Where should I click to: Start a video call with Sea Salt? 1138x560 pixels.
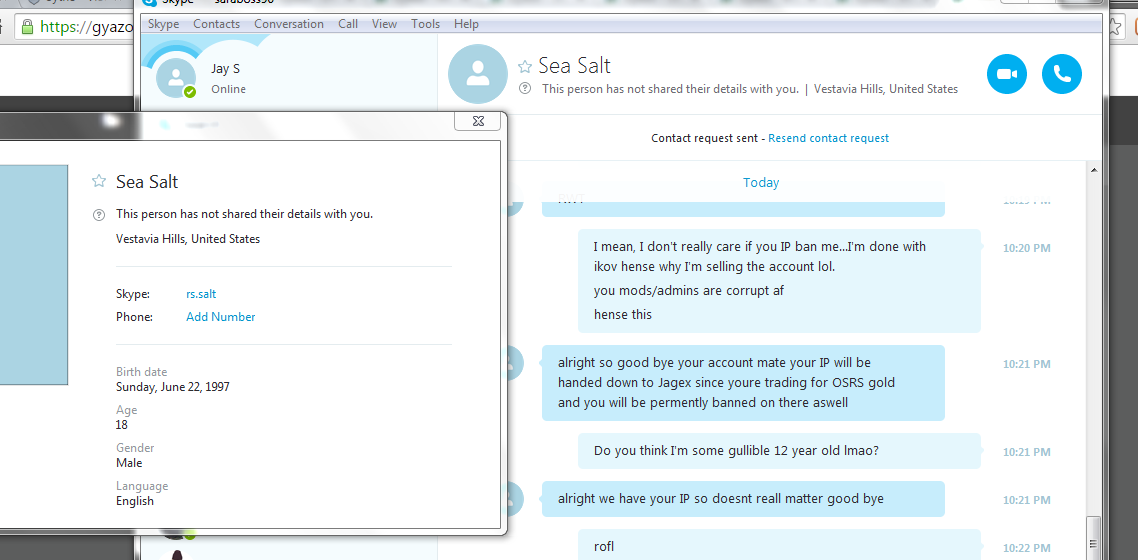(x=1007, y=74)
